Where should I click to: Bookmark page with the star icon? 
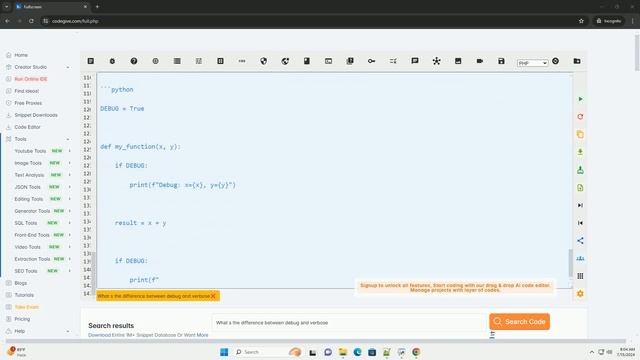coord(581,21)
